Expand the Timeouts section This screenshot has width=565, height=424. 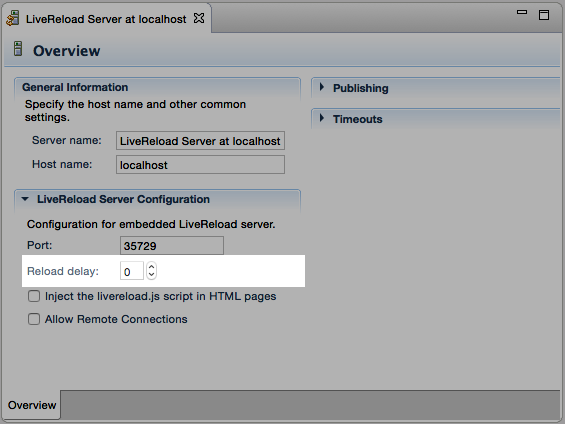(322, 118)
